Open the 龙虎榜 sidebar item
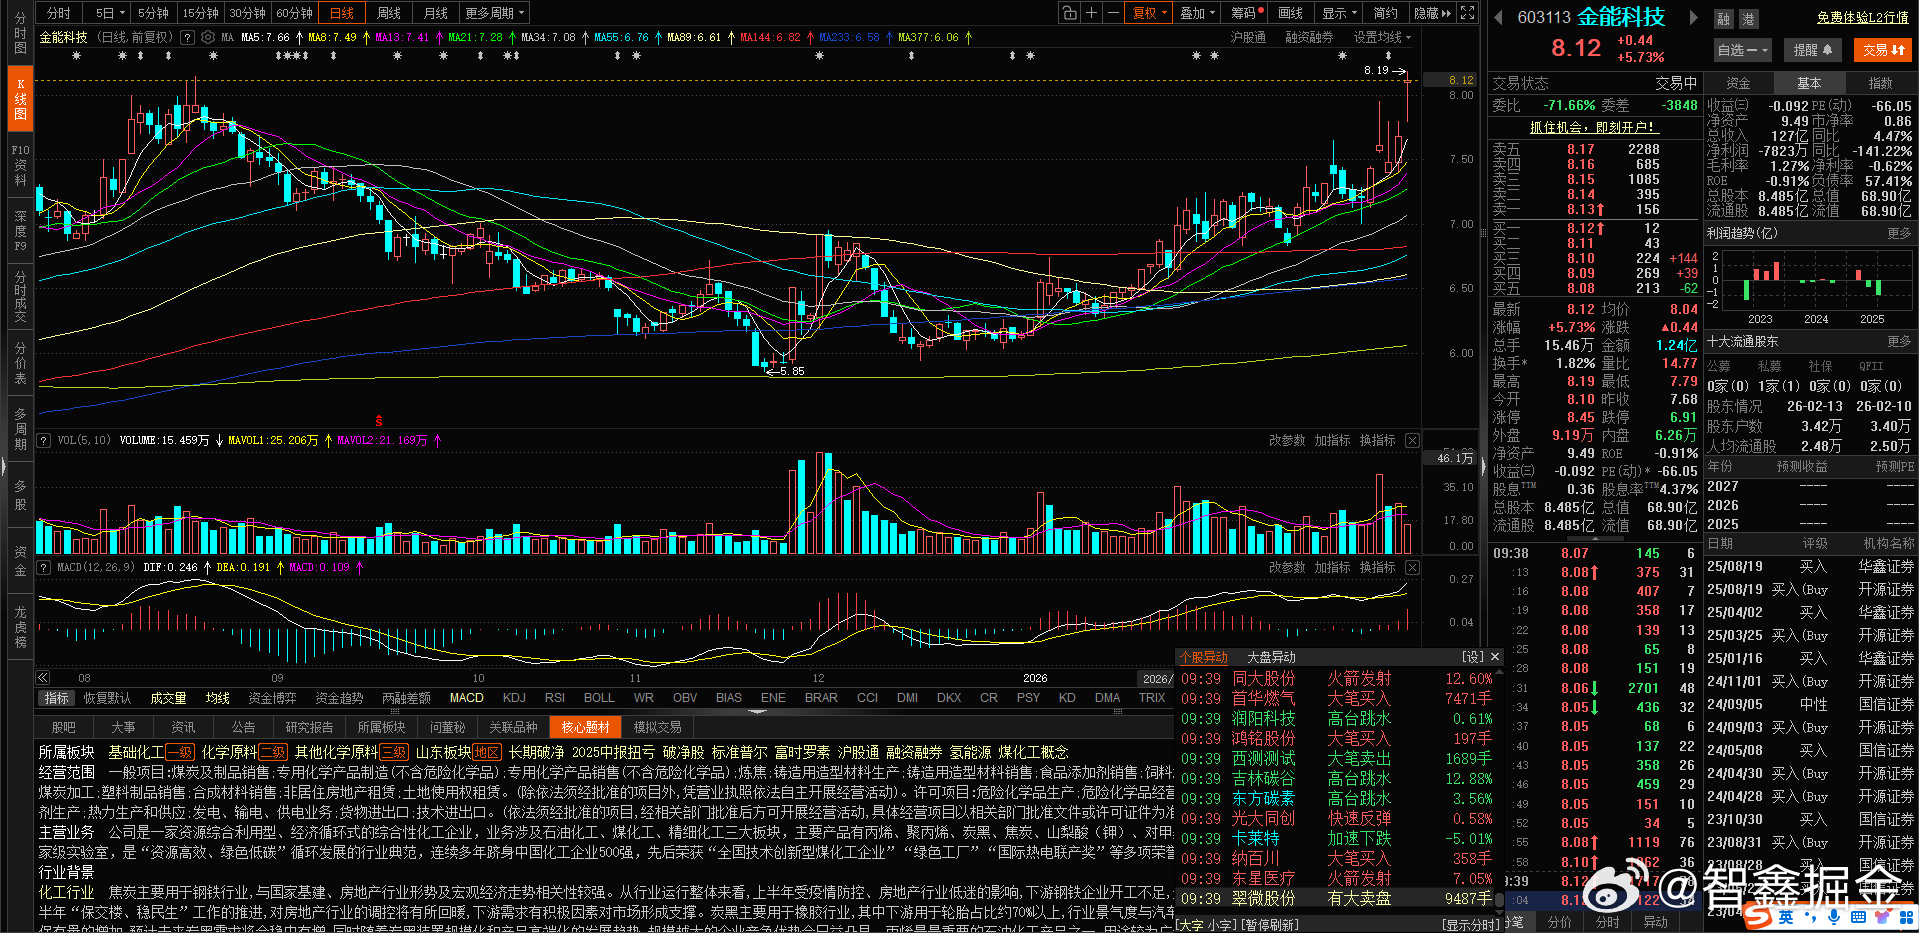This screenshot has height=933, width=1919. pos(20,627)
